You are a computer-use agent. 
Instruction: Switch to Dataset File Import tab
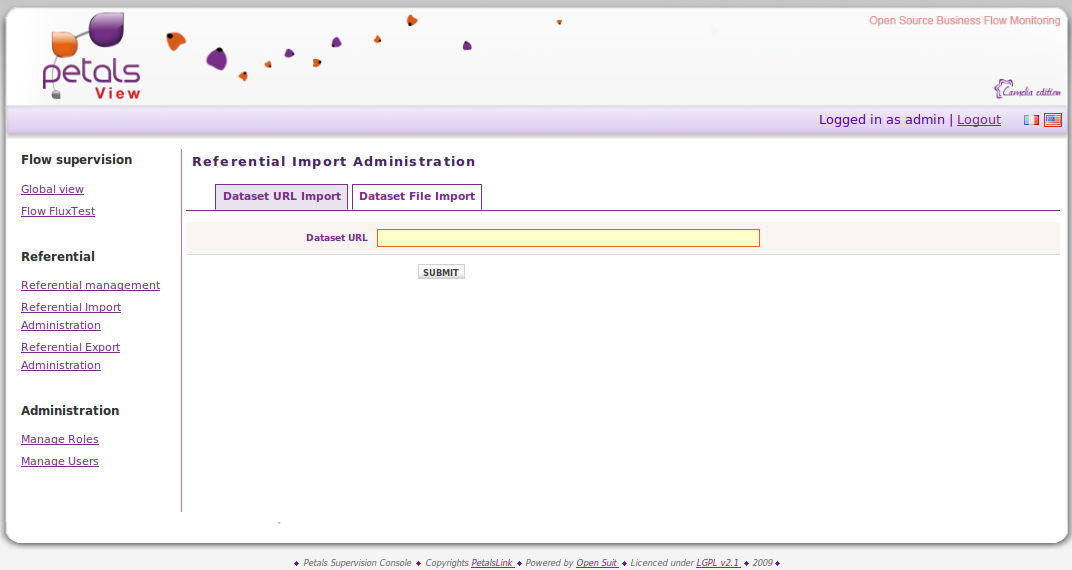point(417,197)
